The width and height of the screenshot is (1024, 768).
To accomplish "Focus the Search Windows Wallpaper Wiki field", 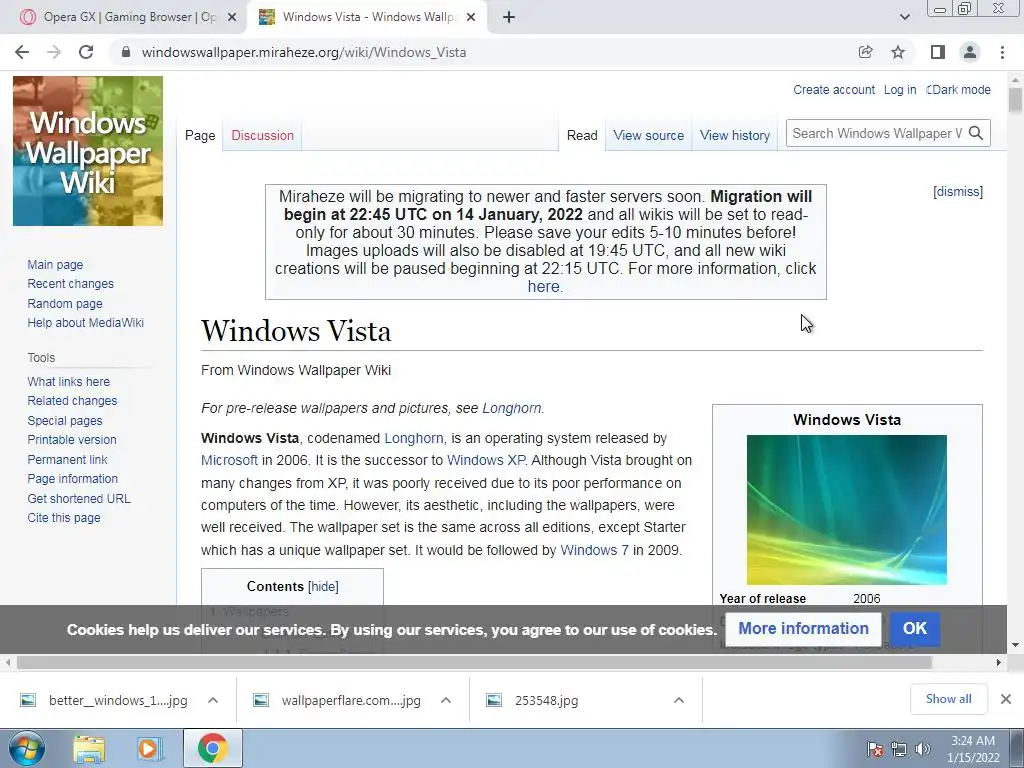I will pos(876,133).
